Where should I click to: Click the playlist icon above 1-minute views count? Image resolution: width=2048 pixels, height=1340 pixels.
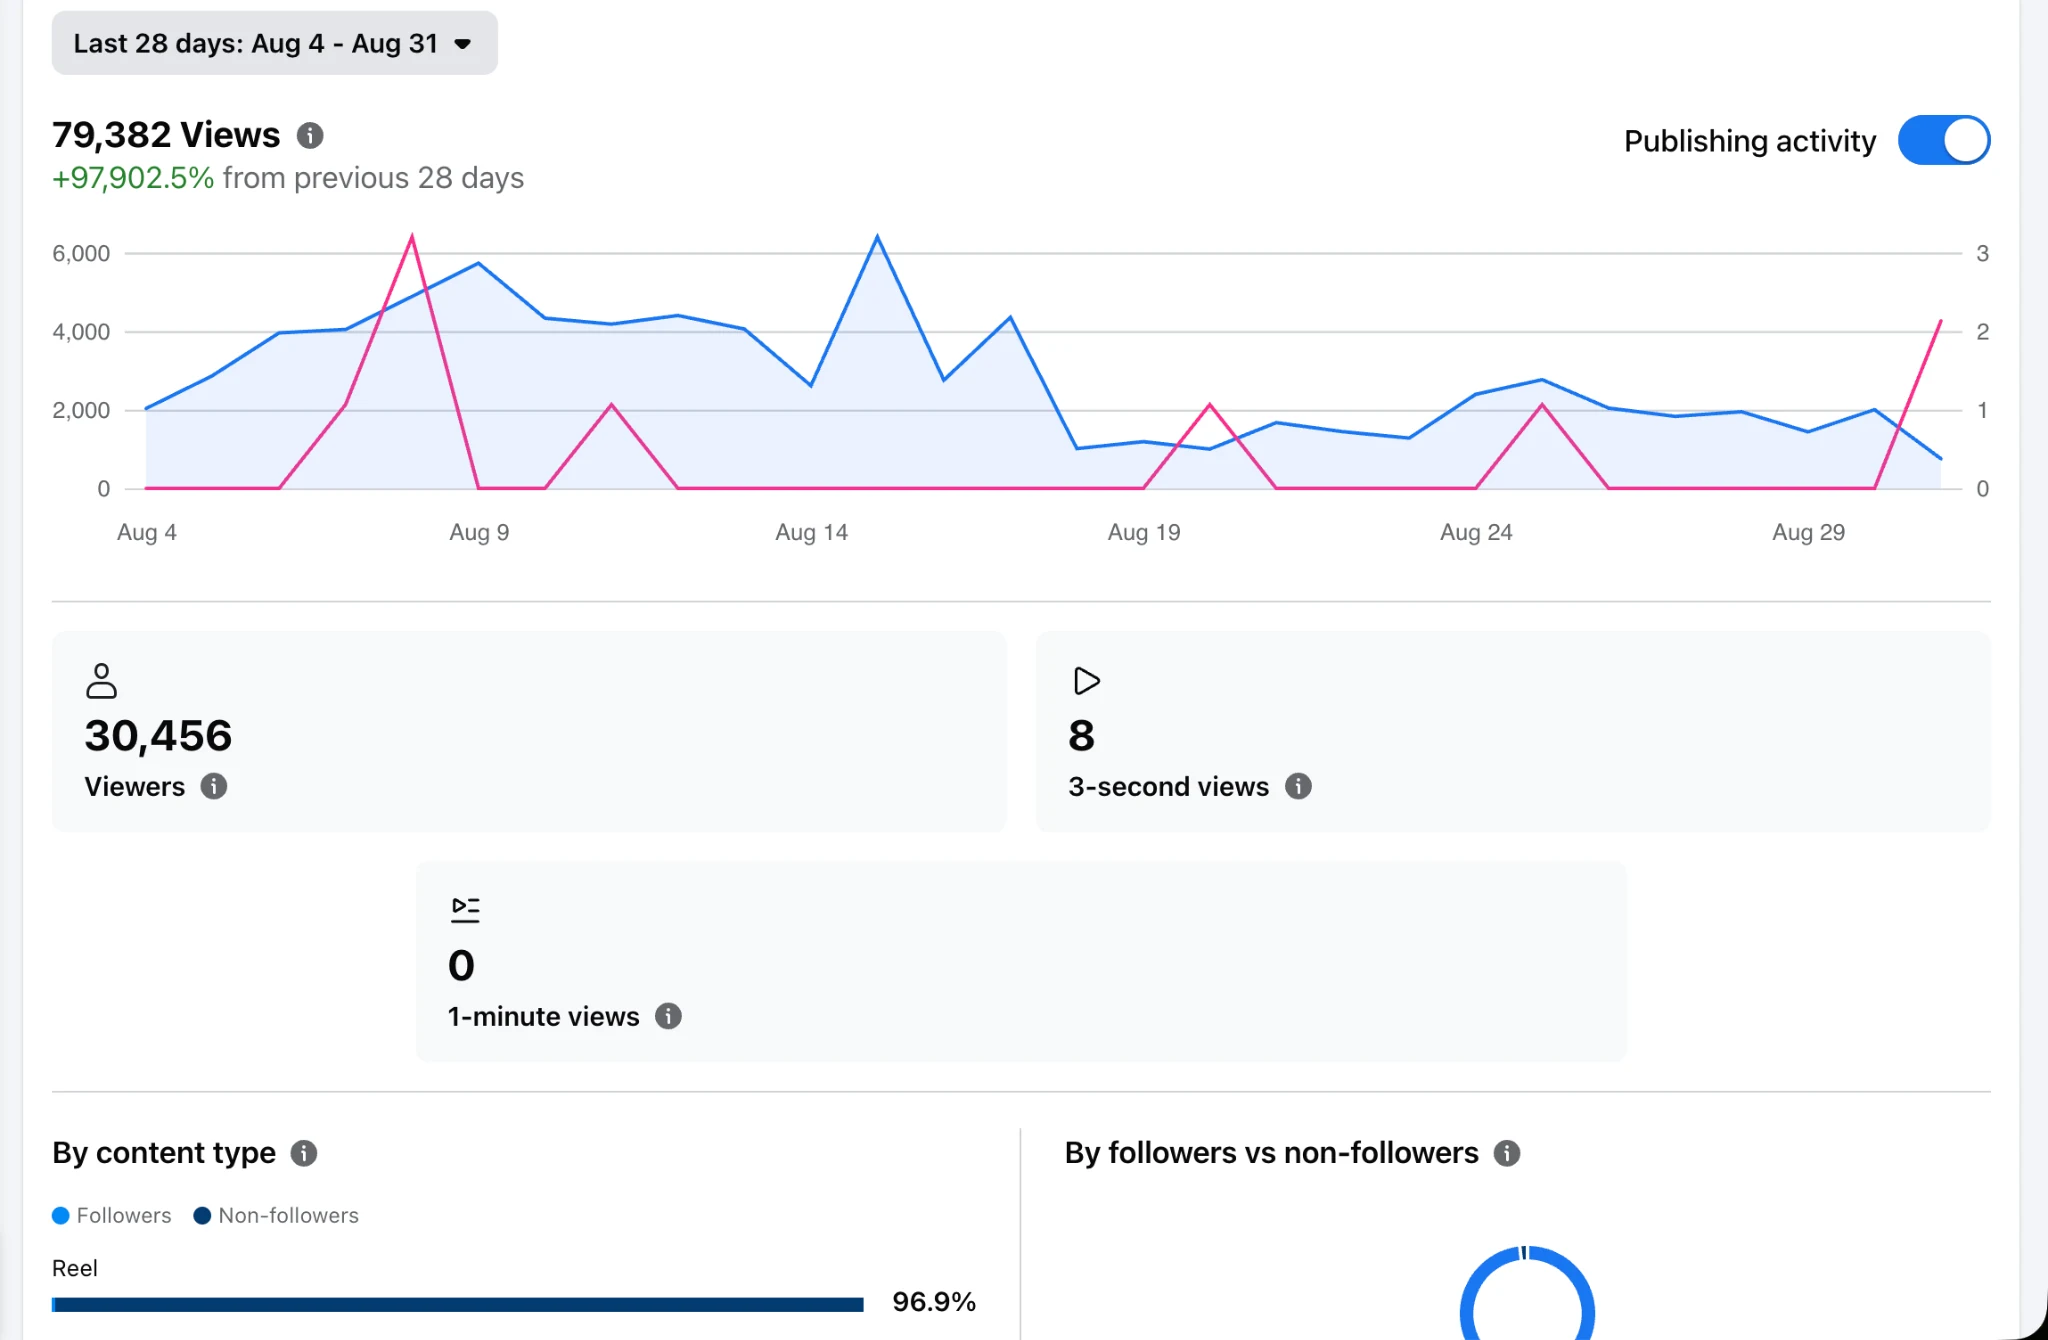465,909
